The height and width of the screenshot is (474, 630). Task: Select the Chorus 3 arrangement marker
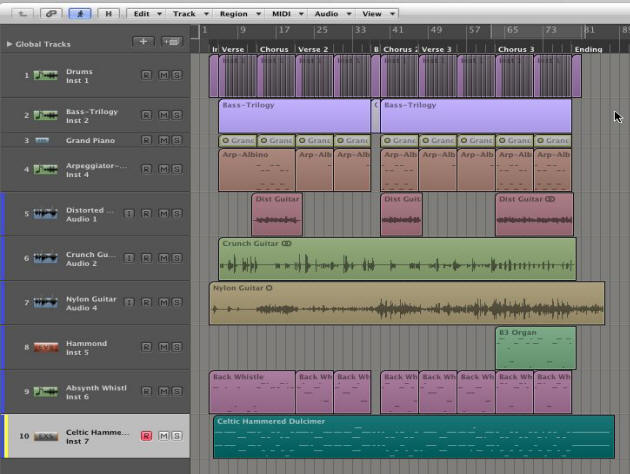516,49
